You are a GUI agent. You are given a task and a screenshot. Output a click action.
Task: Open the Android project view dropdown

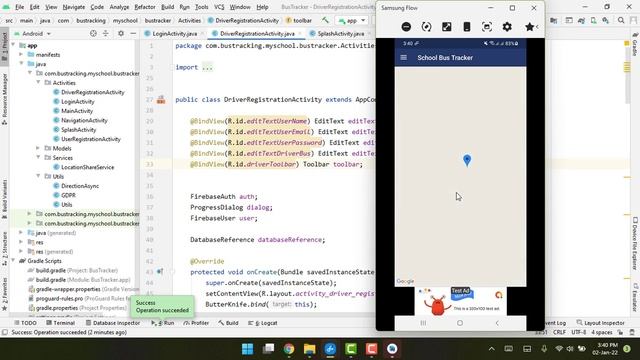(33, 33)
